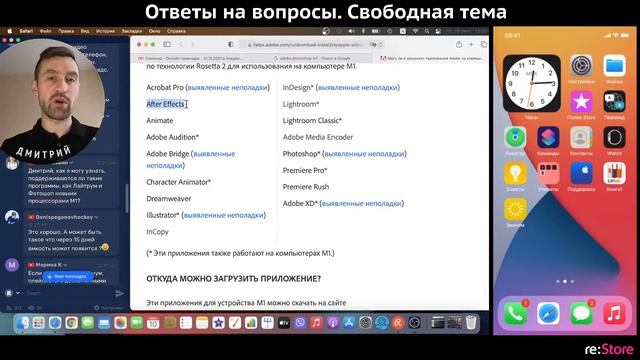Image resolution: width=640 pixels, height=360 pixels.
Task: Click the Safari share icon
Action: (x=459, y=44)
